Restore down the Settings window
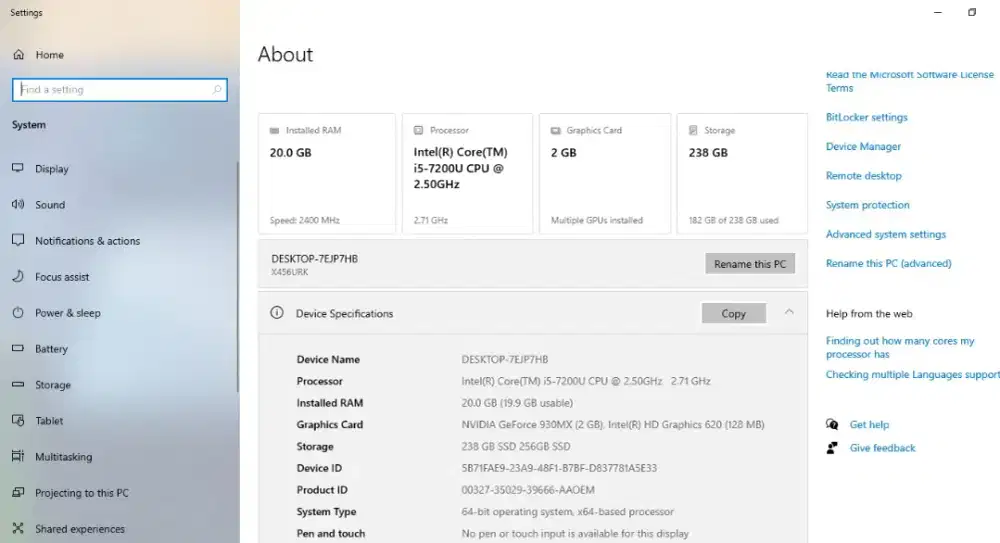This screenshot has width=1000, height=543. click(972, 12)
